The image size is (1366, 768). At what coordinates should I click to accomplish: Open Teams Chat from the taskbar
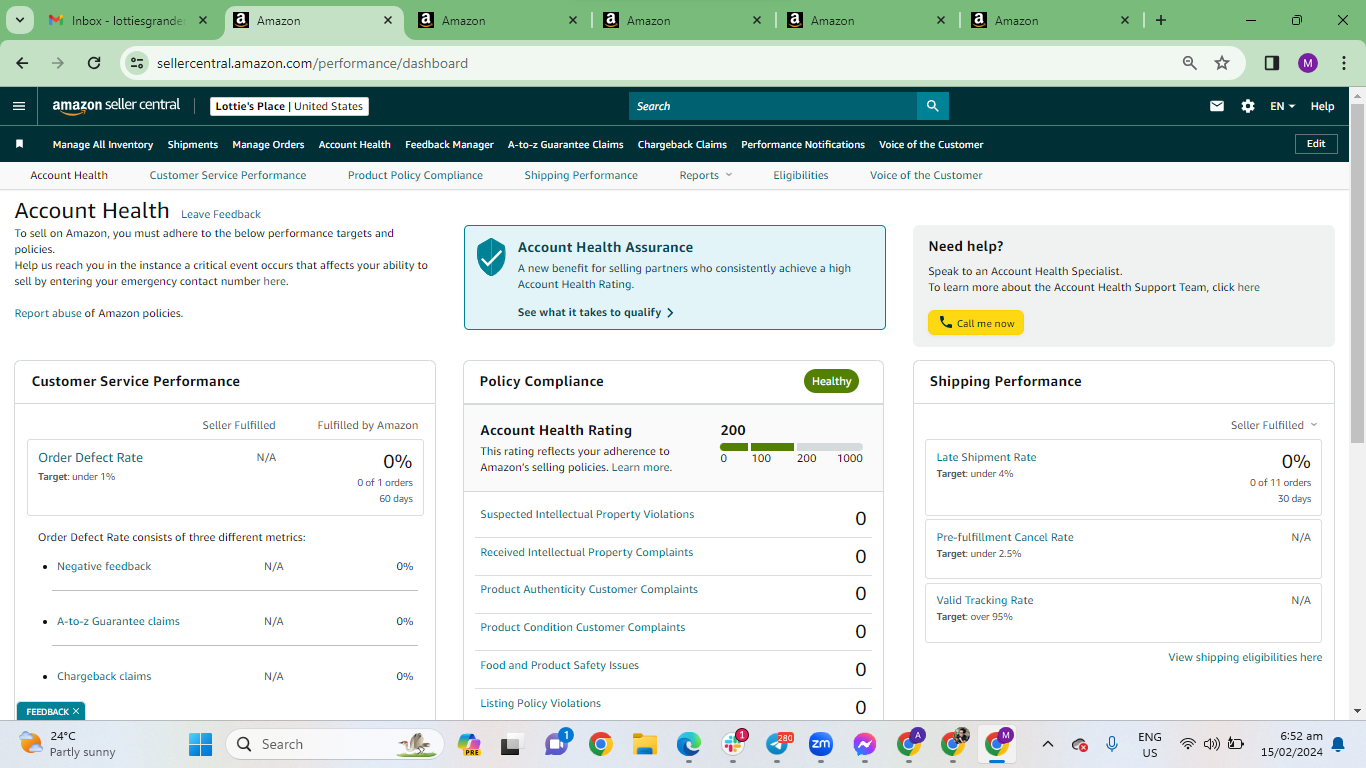click(x=556, y=744)
